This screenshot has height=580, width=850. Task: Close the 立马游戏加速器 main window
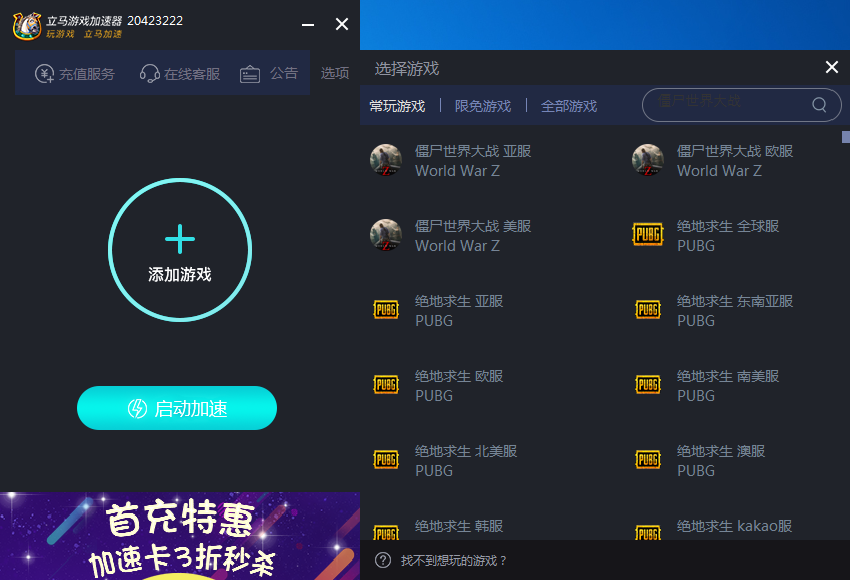pos(342,24)
